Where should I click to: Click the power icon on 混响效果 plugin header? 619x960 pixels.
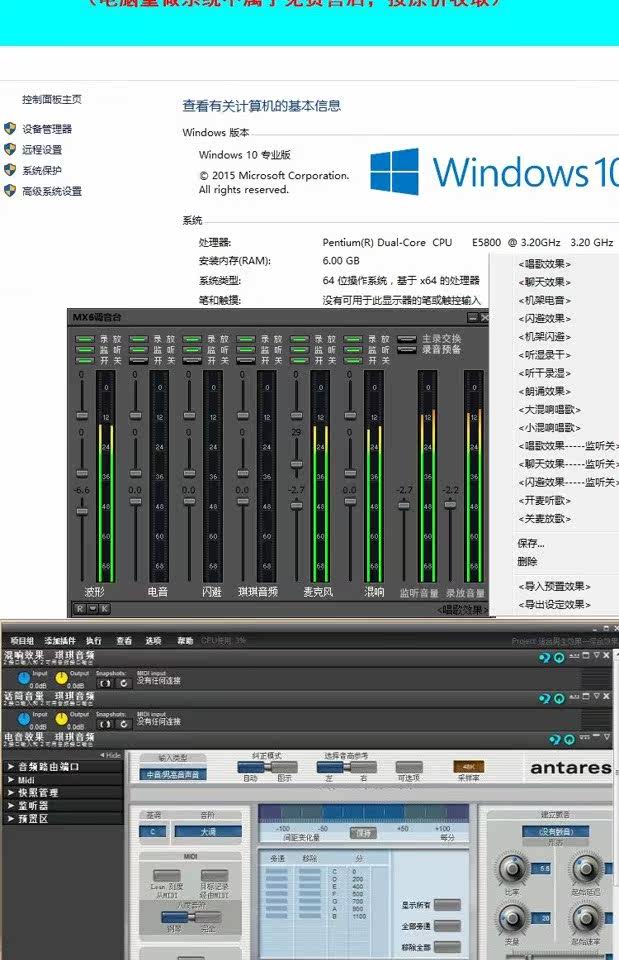559,658
